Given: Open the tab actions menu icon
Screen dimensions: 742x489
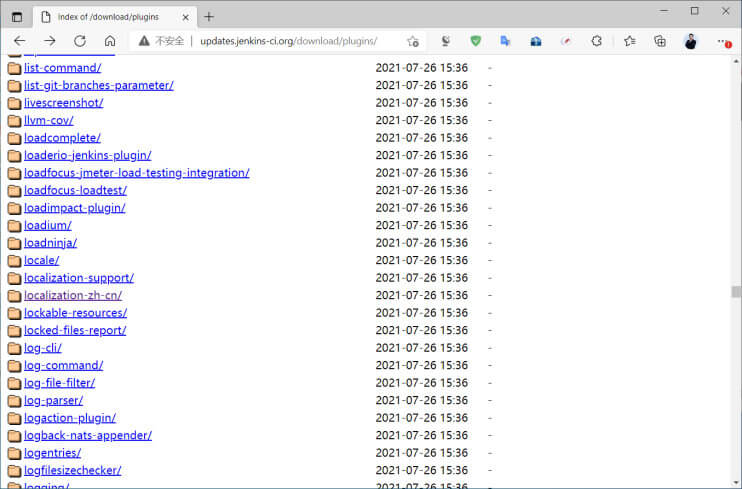Looking at the screenshot, I should 17,17.
